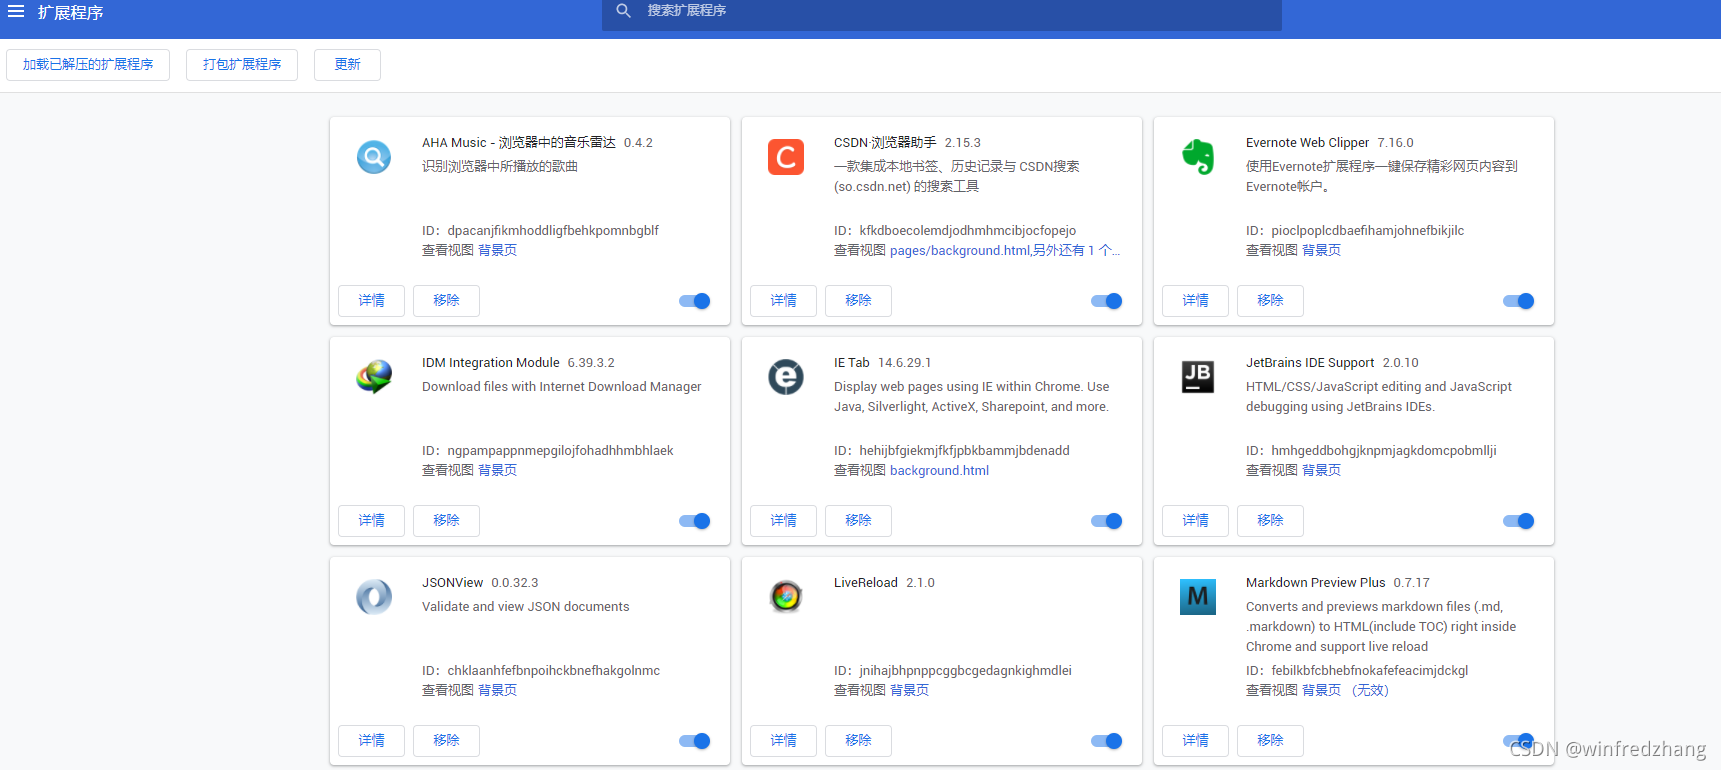Image resolution: width=1721 pixels, height=770 pixels.
Task: Click the search magnifier icon
Action: point(624,11)
